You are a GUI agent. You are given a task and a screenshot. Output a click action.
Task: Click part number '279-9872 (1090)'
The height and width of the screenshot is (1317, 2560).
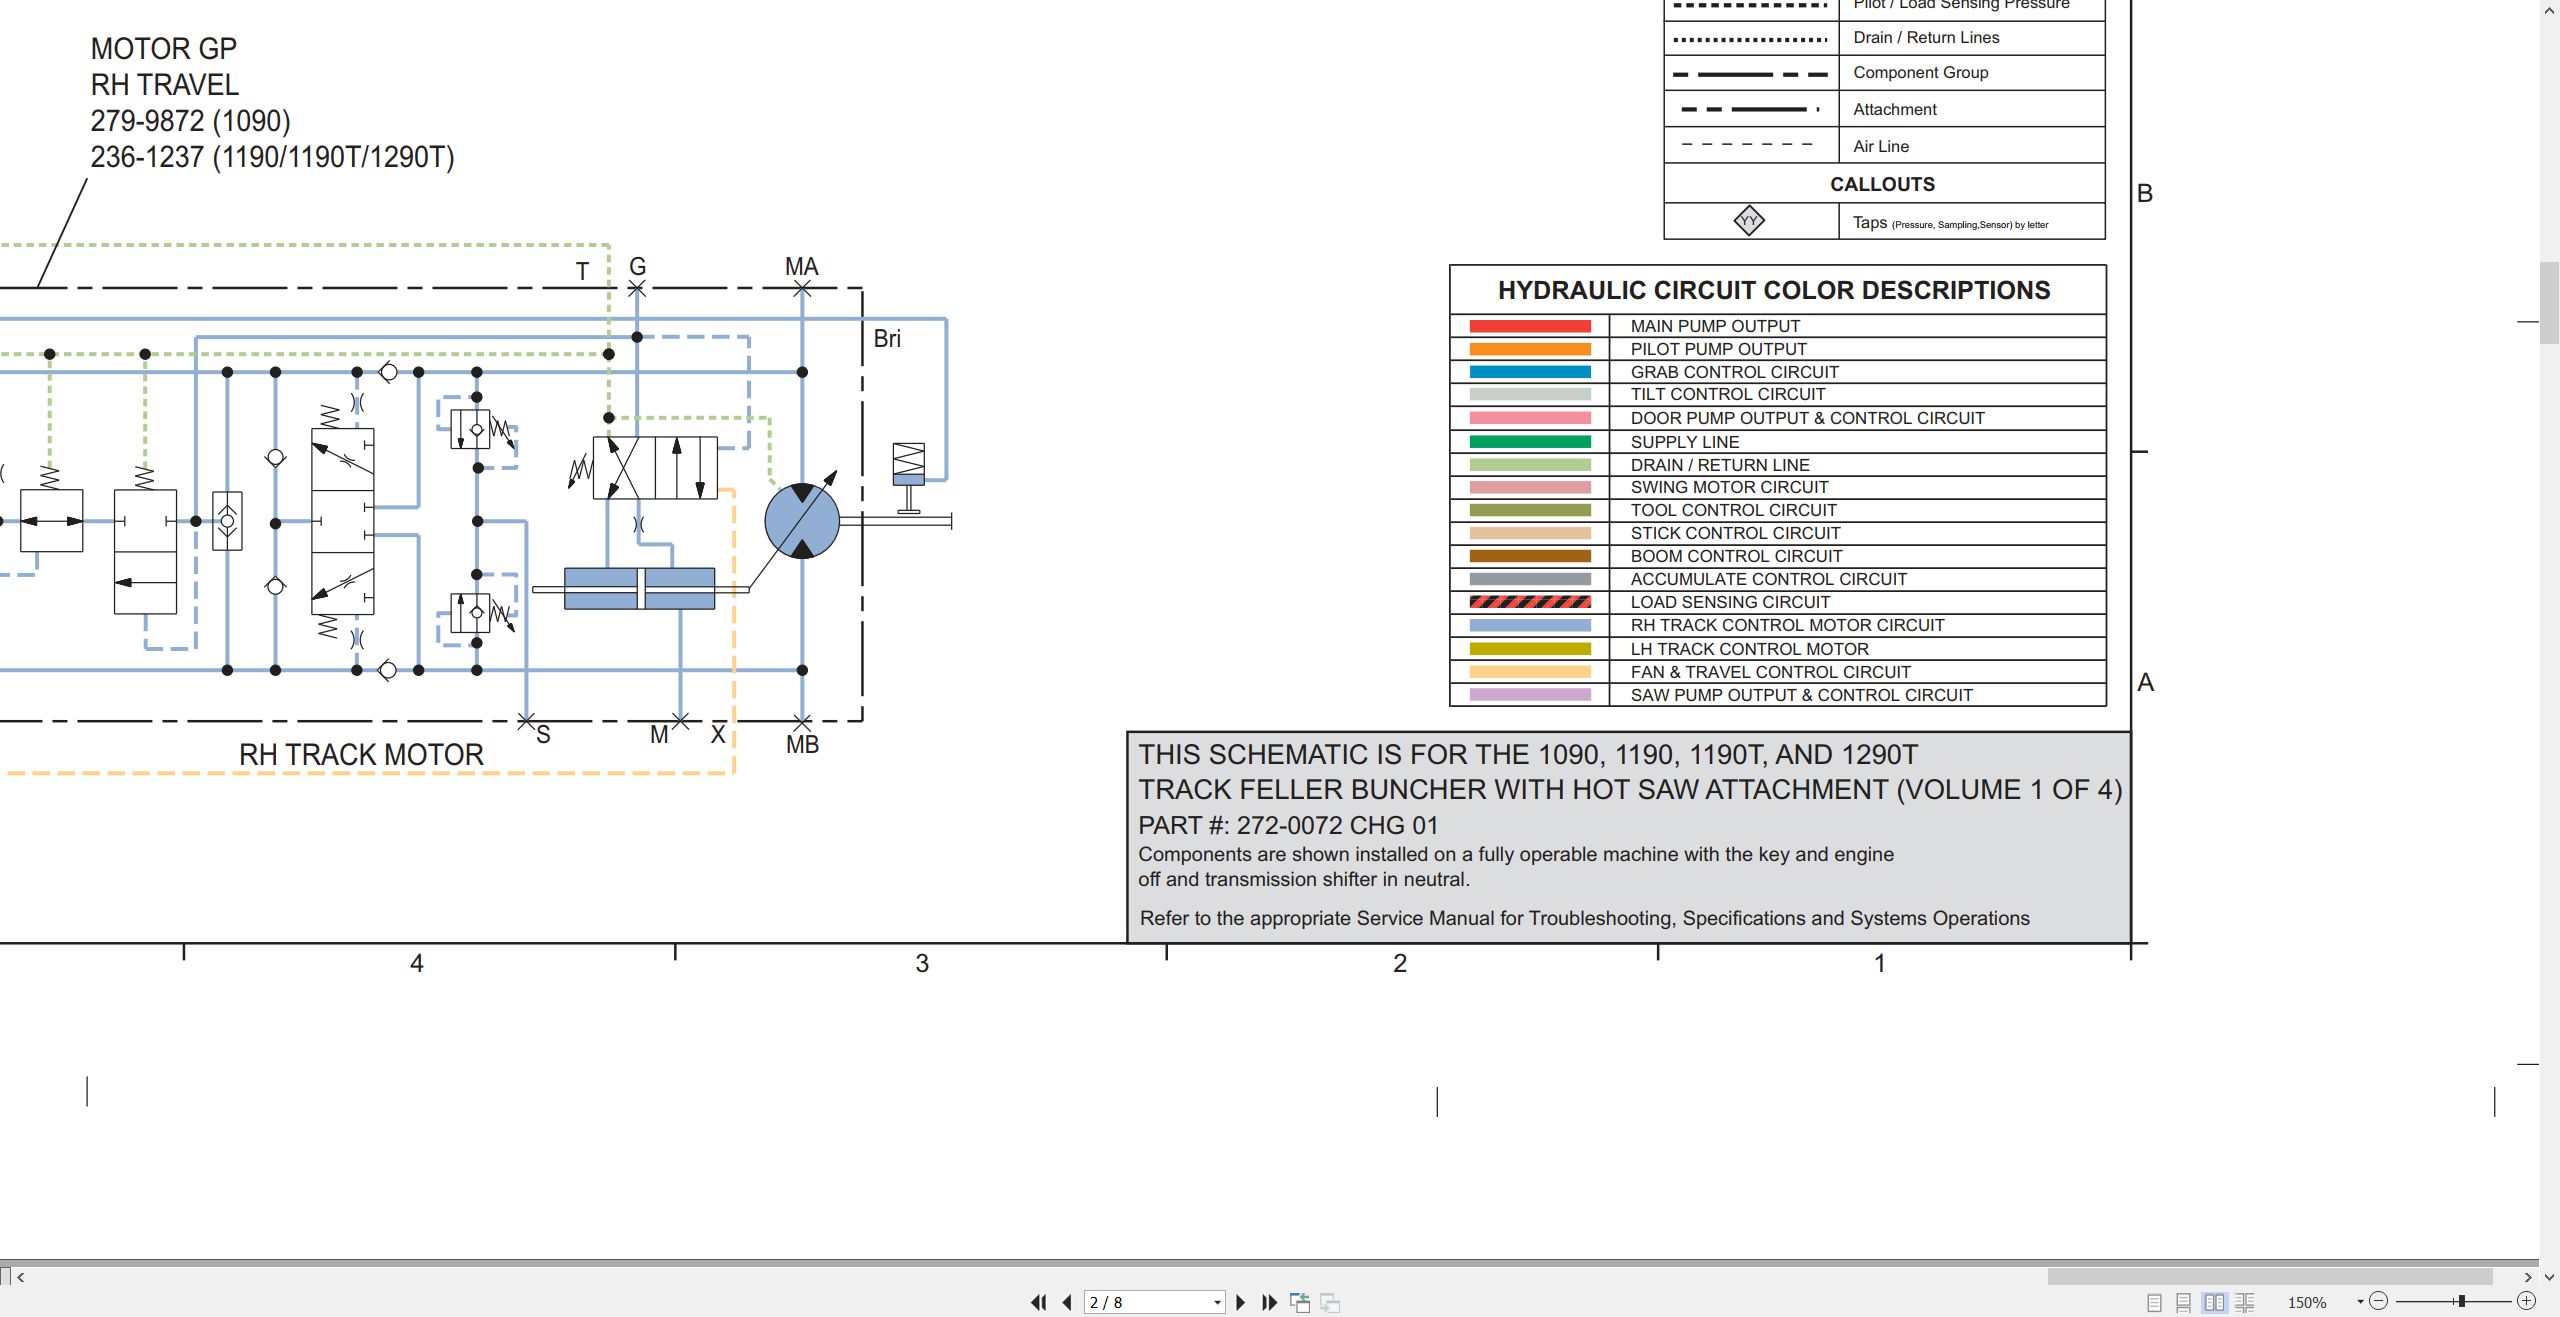(x=190, y=121)
